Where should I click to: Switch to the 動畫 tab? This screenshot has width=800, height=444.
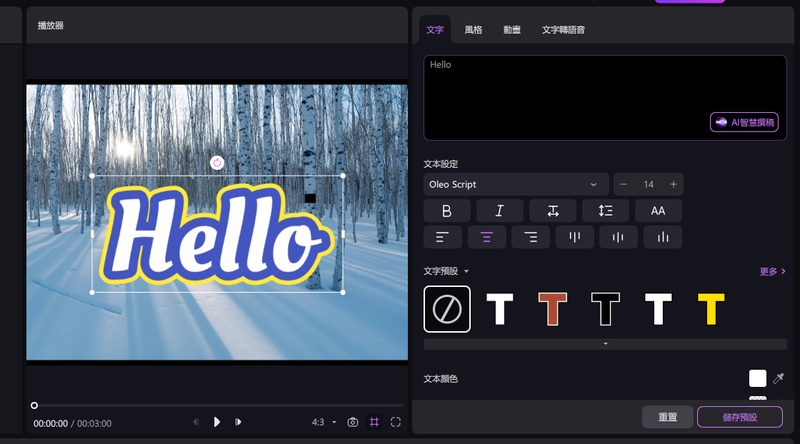click(512, 30)
